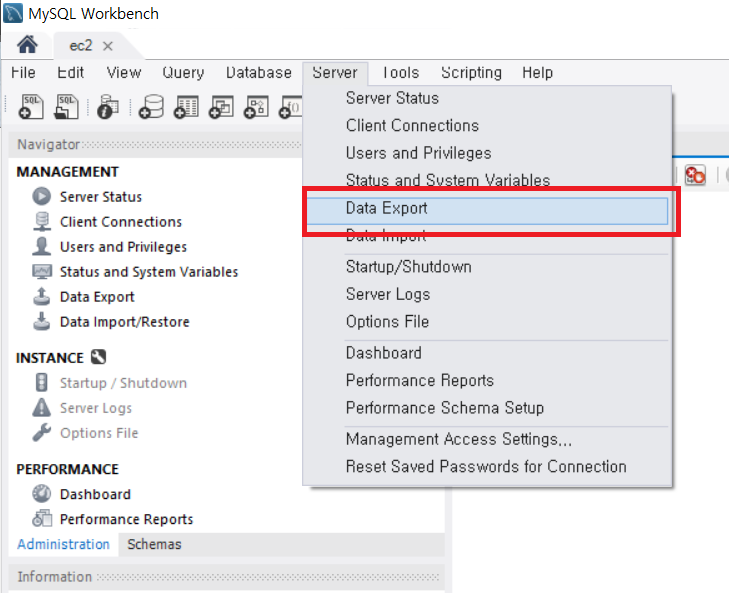
Task: Click the Status and System Variables monitor icon
Action: point(41,271)
